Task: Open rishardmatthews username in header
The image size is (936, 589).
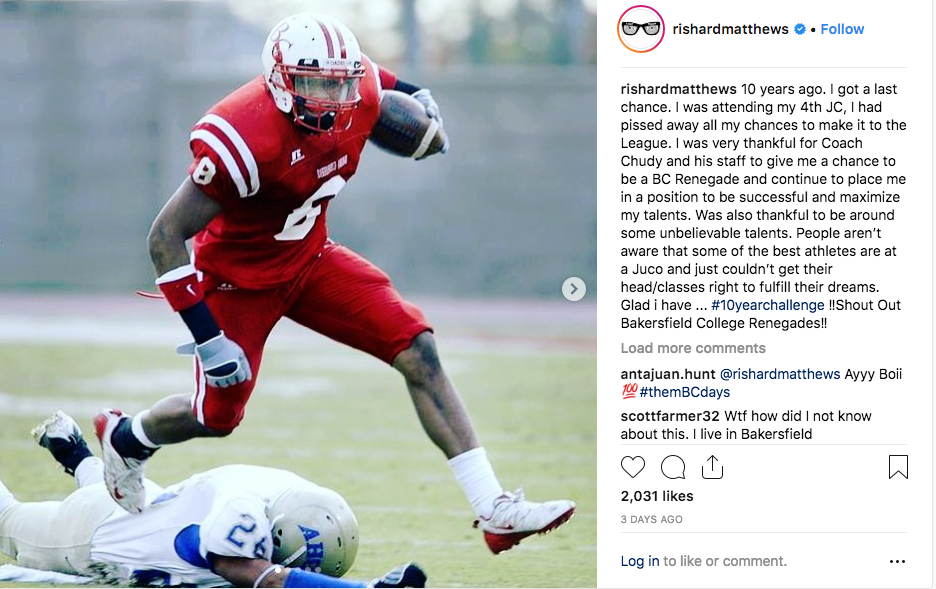Action: pos(730,29)
